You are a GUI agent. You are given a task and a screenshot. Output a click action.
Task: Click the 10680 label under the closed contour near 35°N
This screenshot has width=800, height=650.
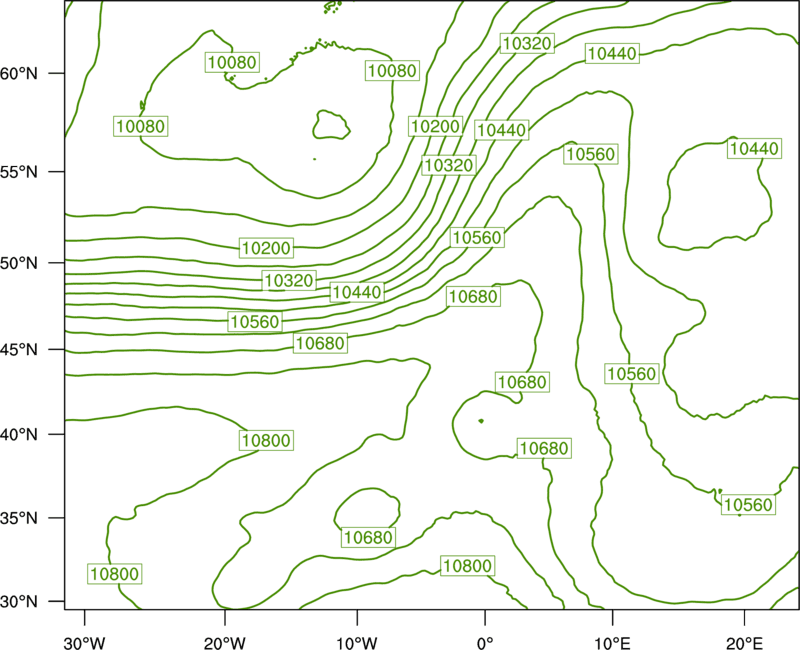368,537
